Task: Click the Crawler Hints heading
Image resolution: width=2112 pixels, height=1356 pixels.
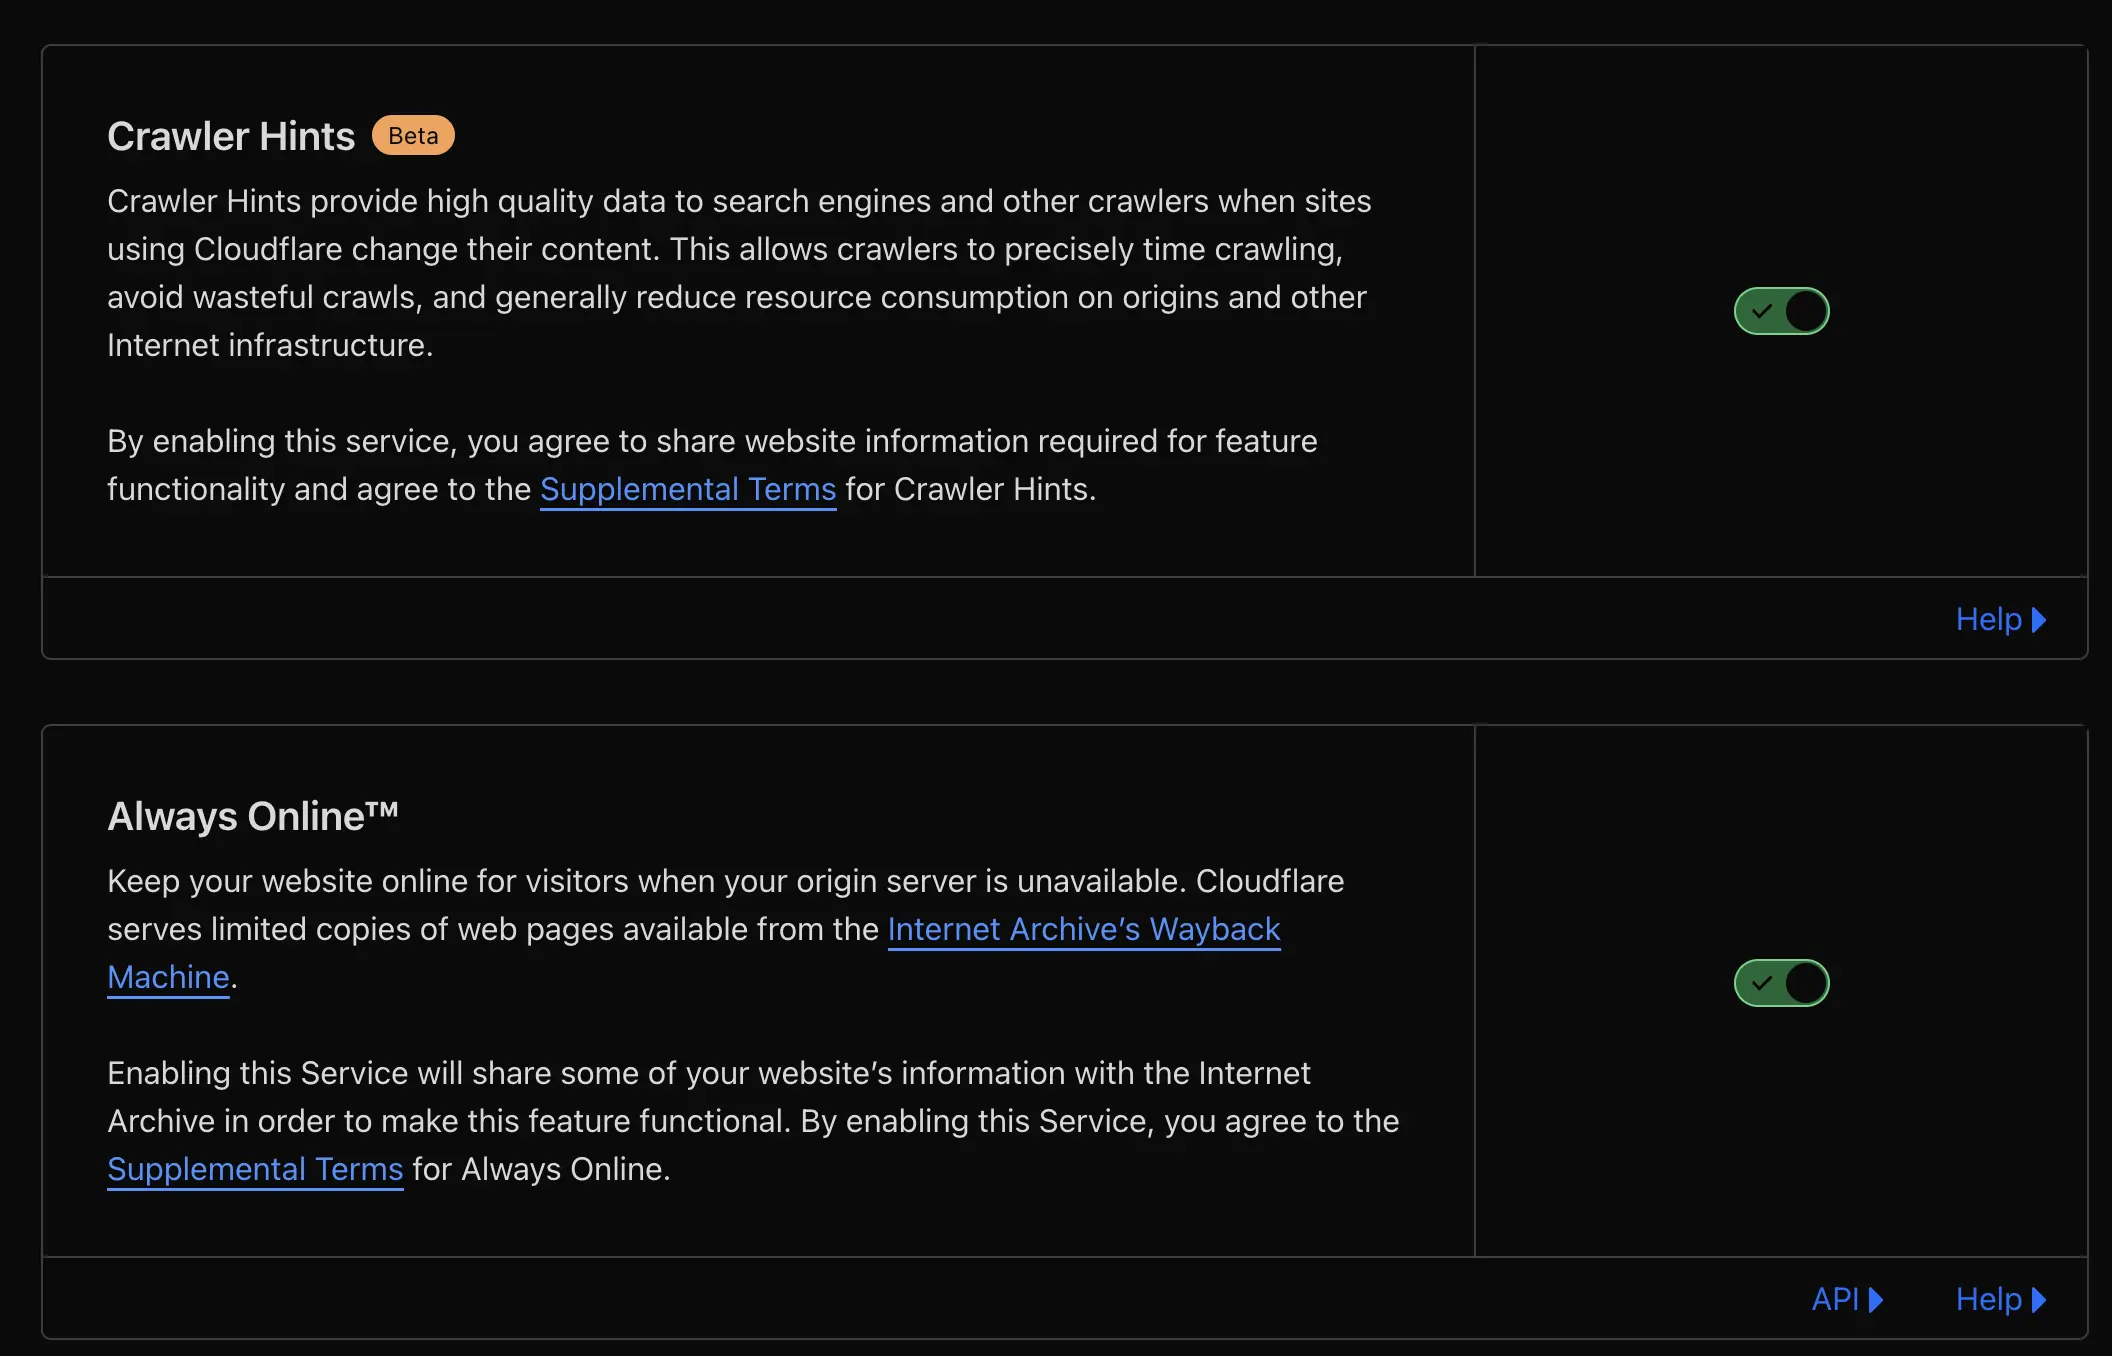Action: (231, 136)
